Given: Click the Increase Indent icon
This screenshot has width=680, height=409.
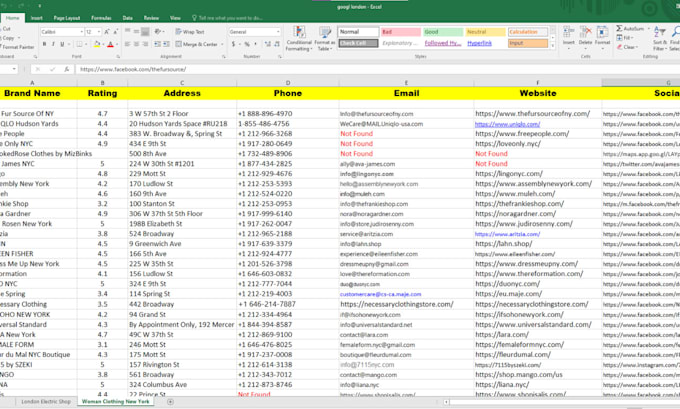Looking at the screenshot, I should [x=166, y=44].
